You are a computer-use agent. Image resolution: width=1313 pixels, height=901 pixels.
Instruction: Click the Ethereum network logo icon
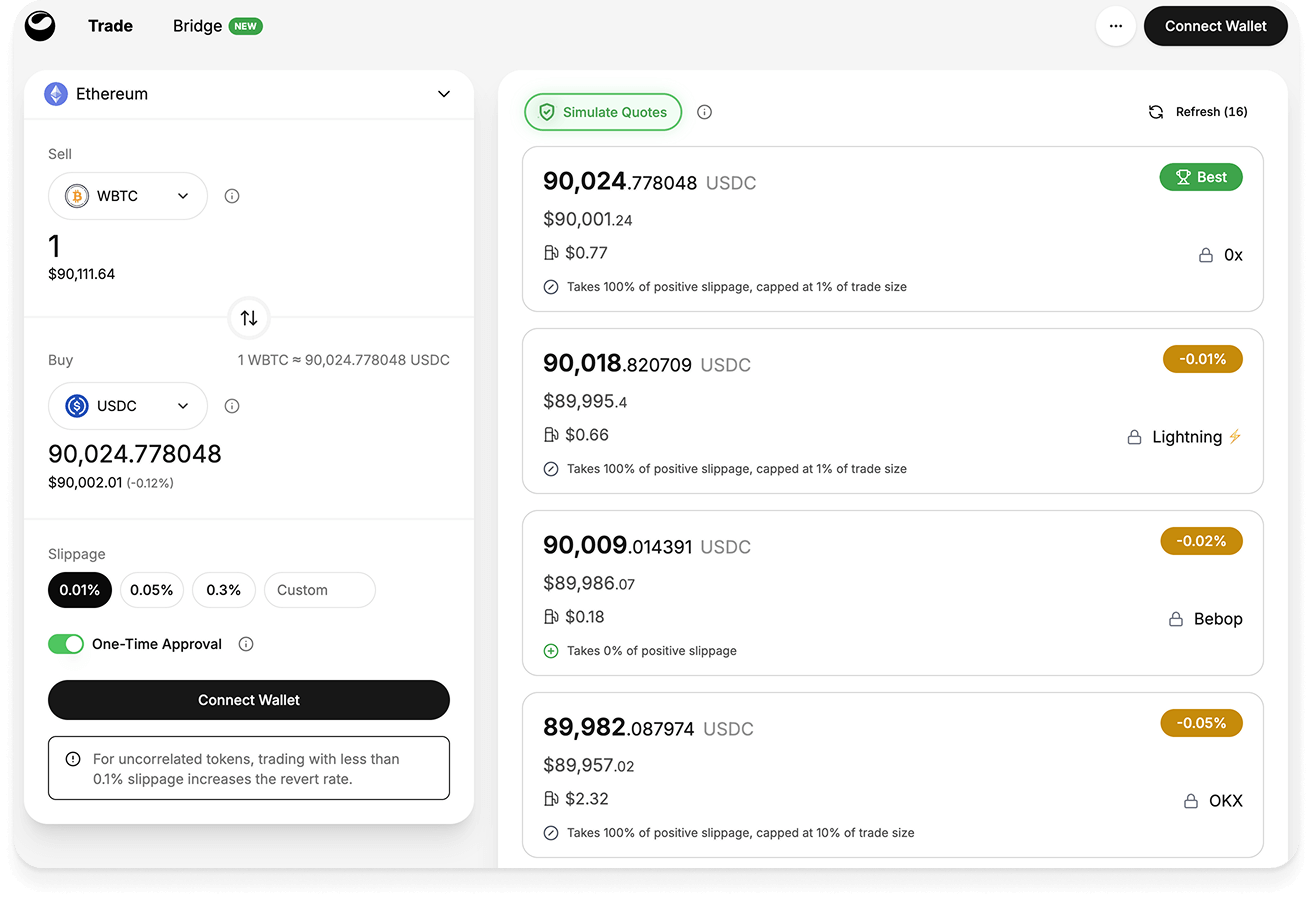56,94
